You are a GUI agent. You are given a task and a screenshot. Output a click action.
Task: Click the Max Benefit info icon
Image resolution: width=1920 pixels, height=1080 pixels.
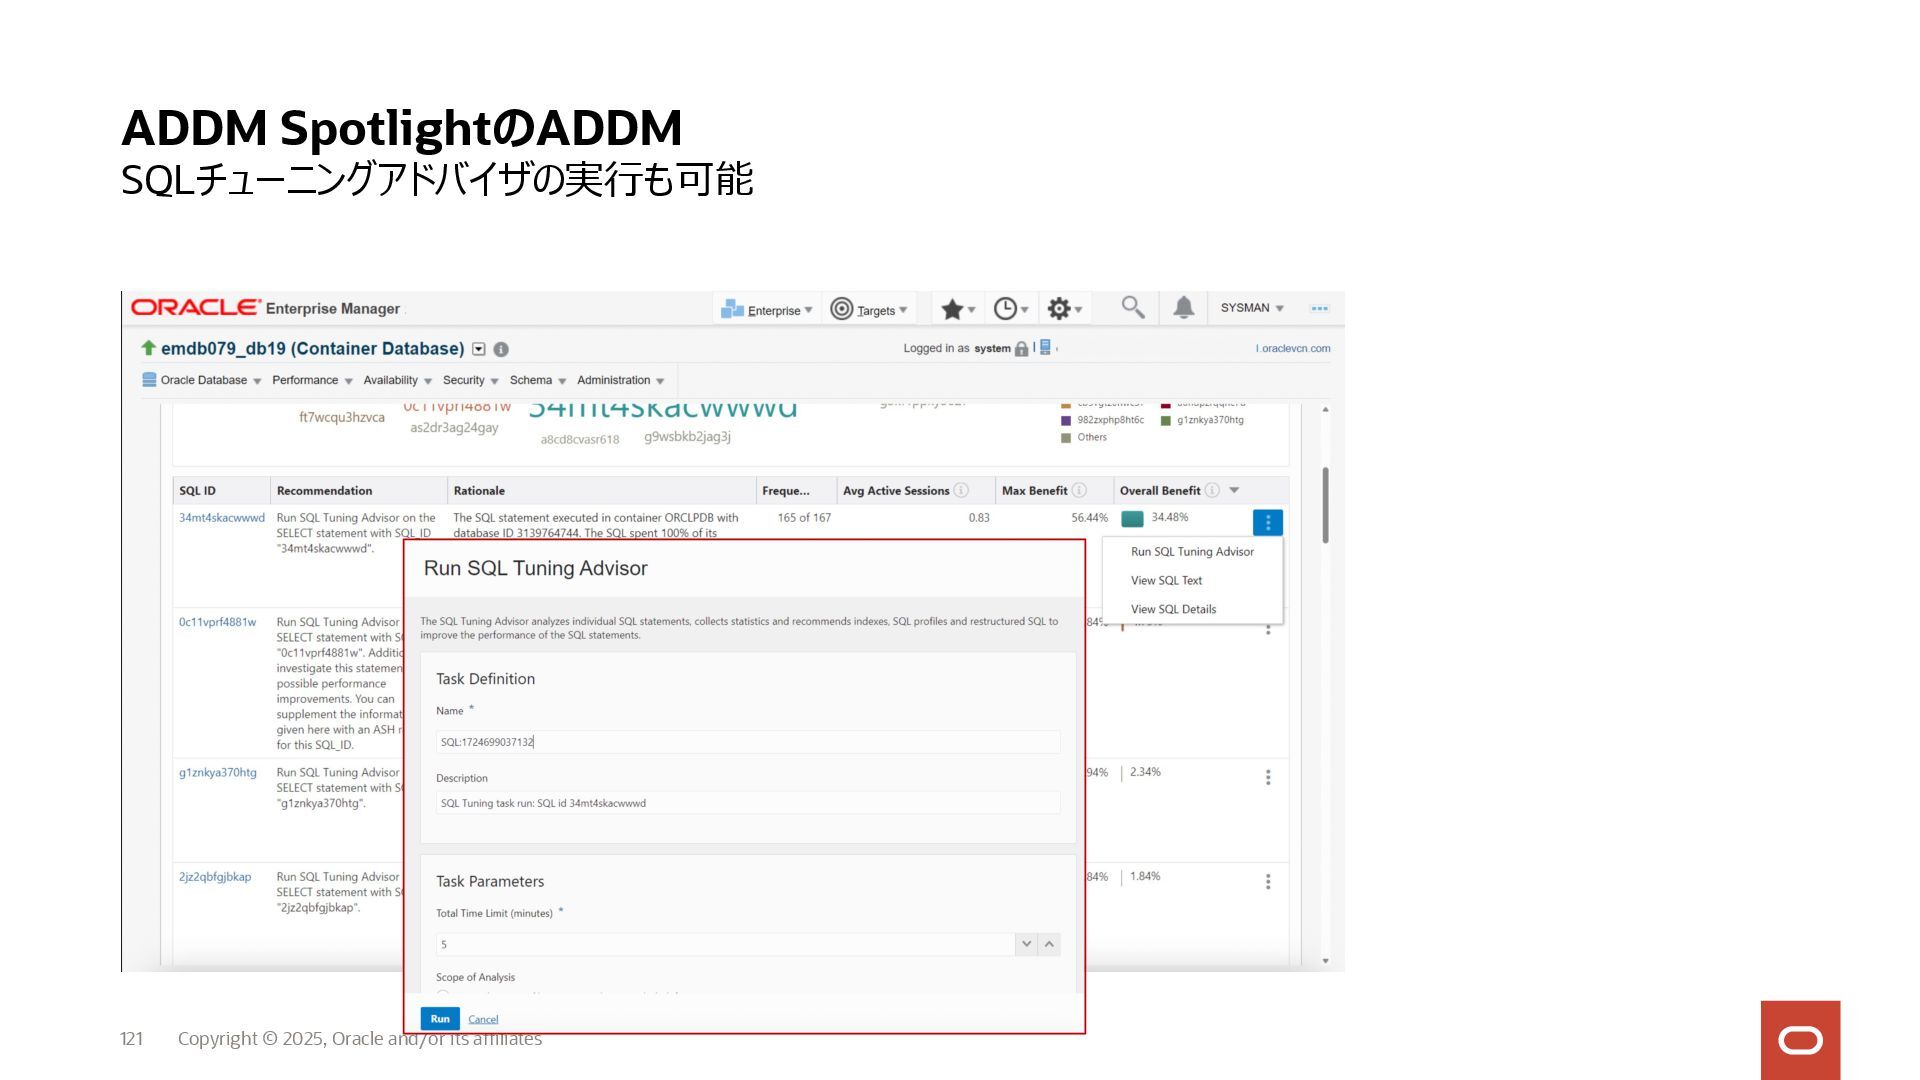[x=1079, y=490]
